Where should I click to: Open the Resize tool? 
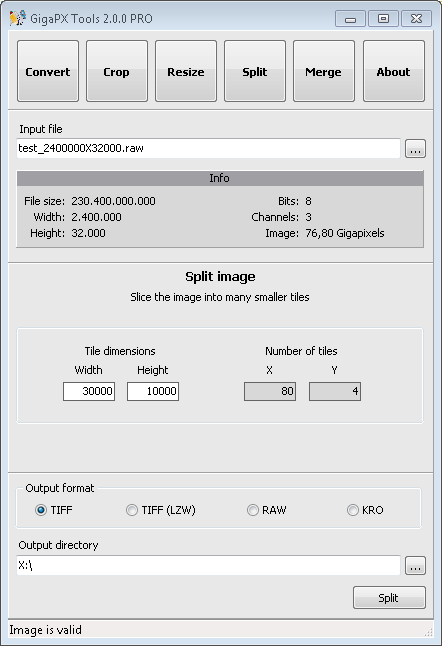tap(186, 71)
